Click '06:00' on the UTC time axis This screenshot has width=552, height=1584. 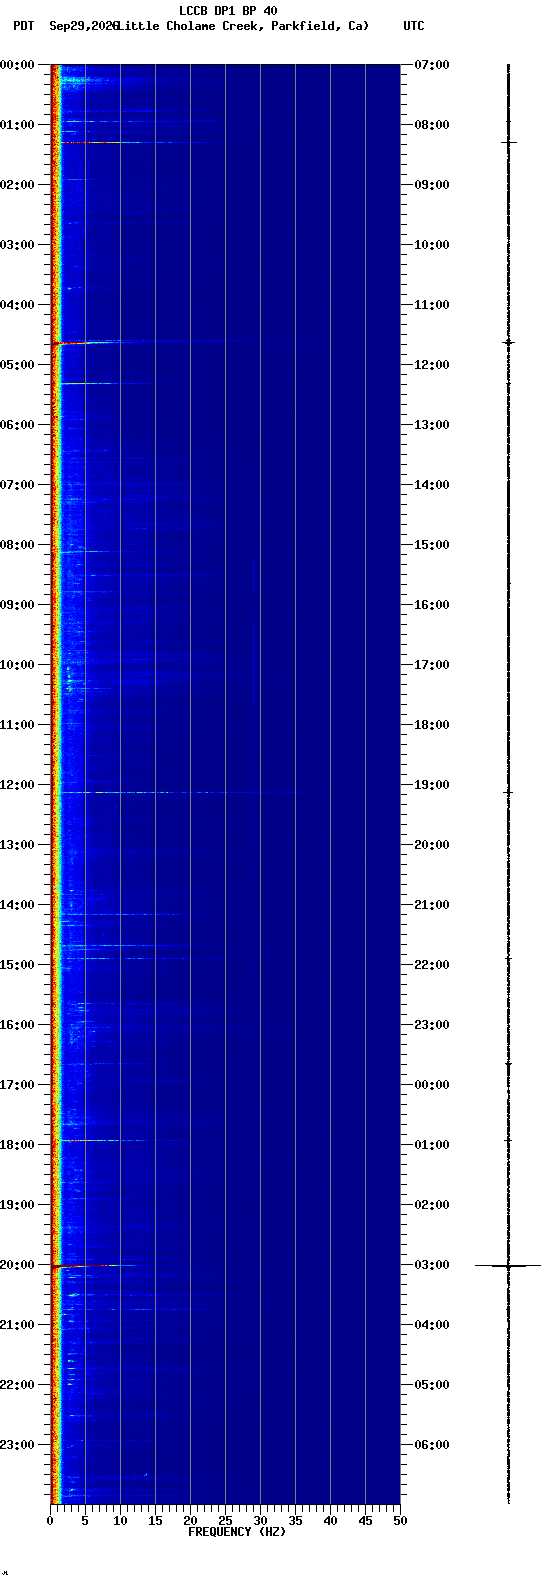(x=432, y=1445)
